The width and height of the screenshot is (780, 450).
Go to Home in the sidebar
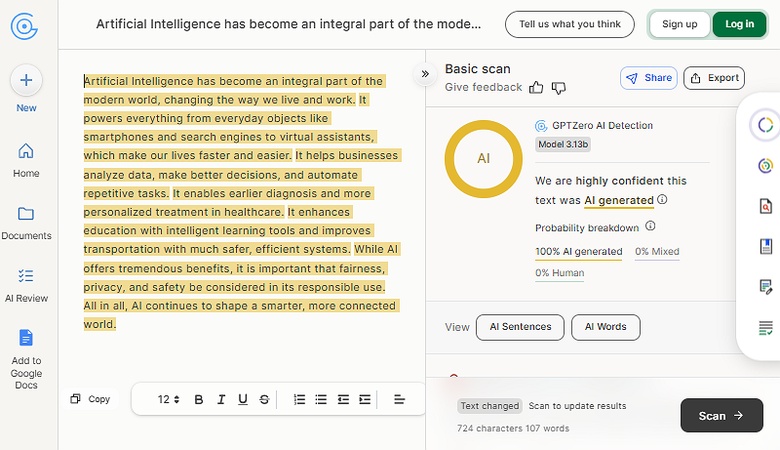coord(26,151)
